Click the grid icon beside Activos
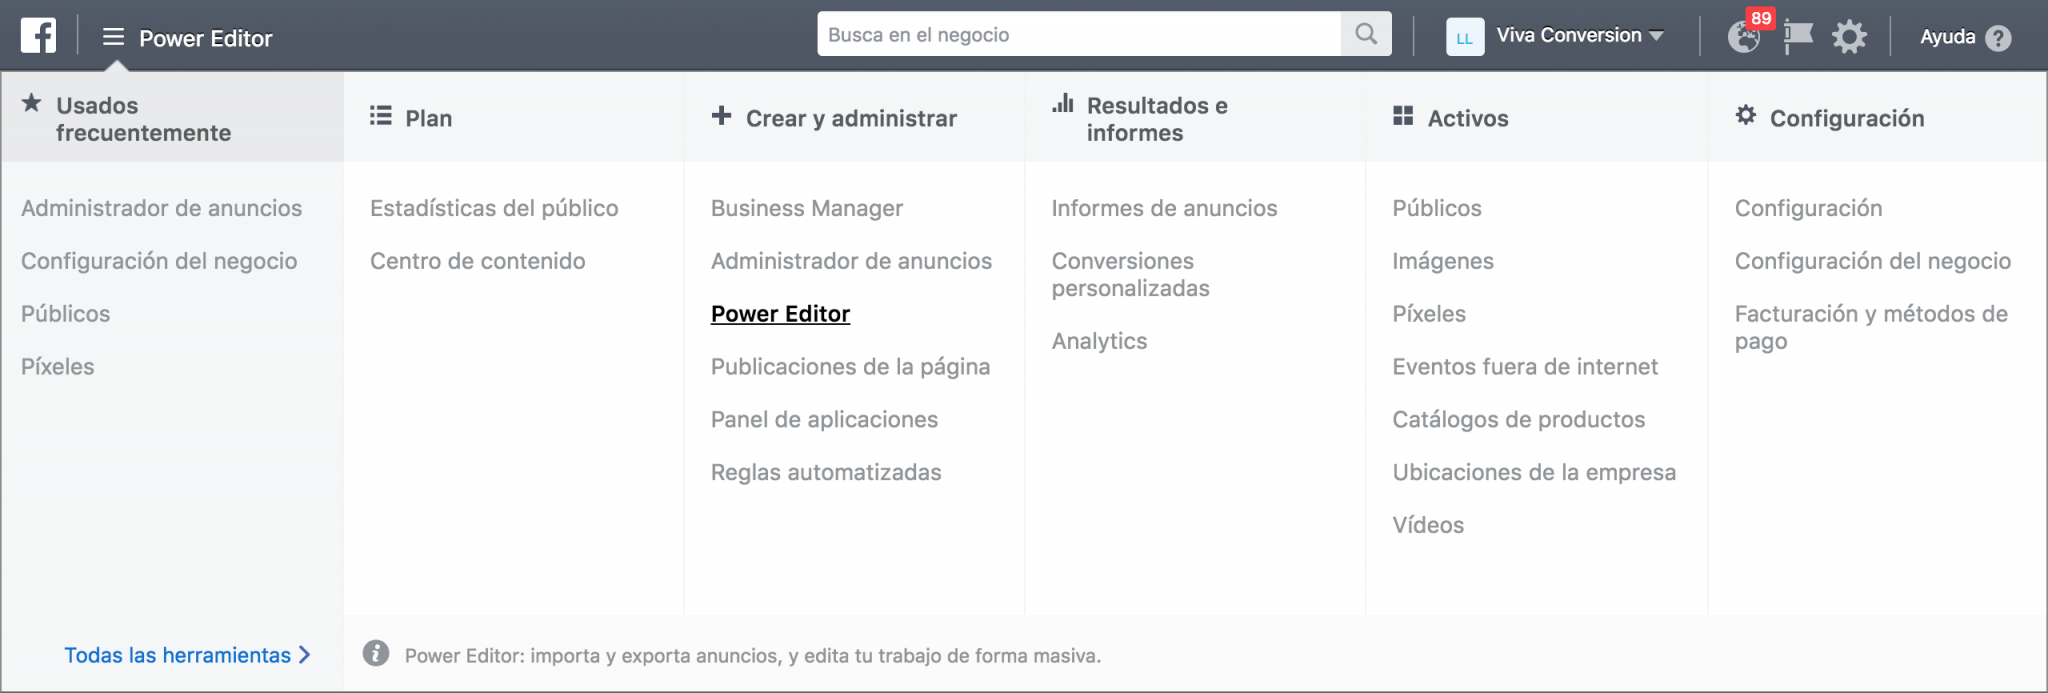 coord(1403,116)
